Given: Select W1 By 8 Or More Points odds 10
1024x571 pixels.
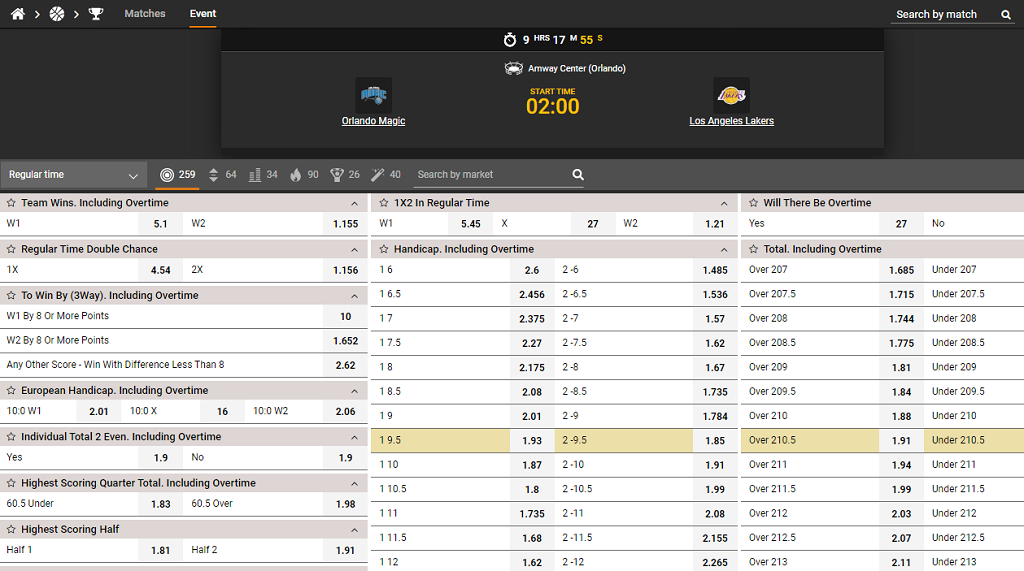Looking at the screenshot, I should (x=345, y=316).
